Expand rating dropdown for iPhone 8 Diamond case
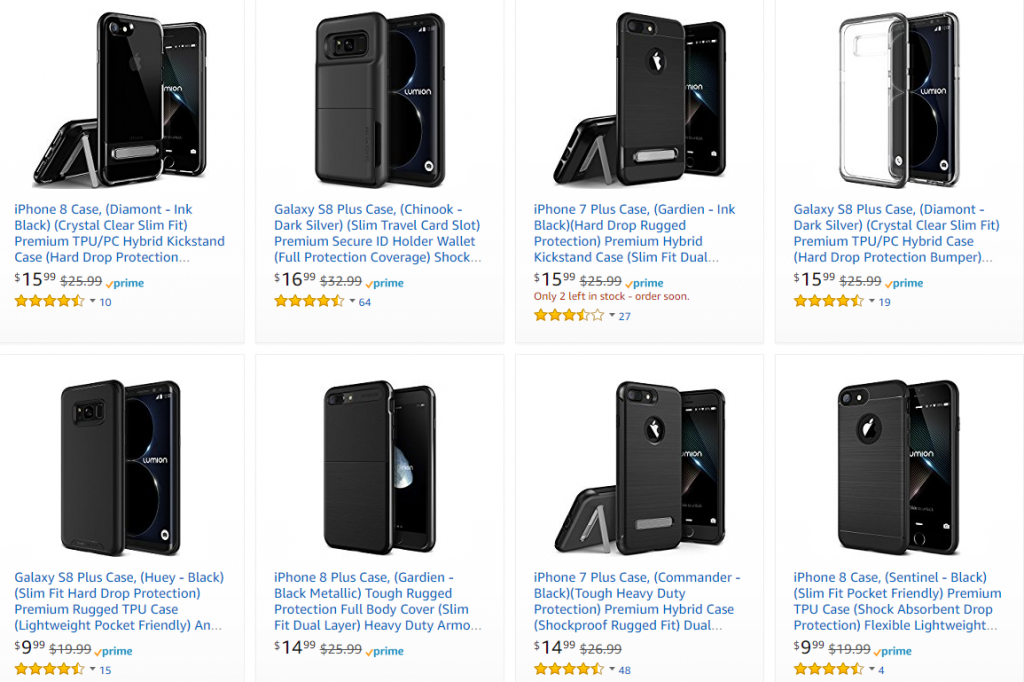 click(x=93, y=301)
